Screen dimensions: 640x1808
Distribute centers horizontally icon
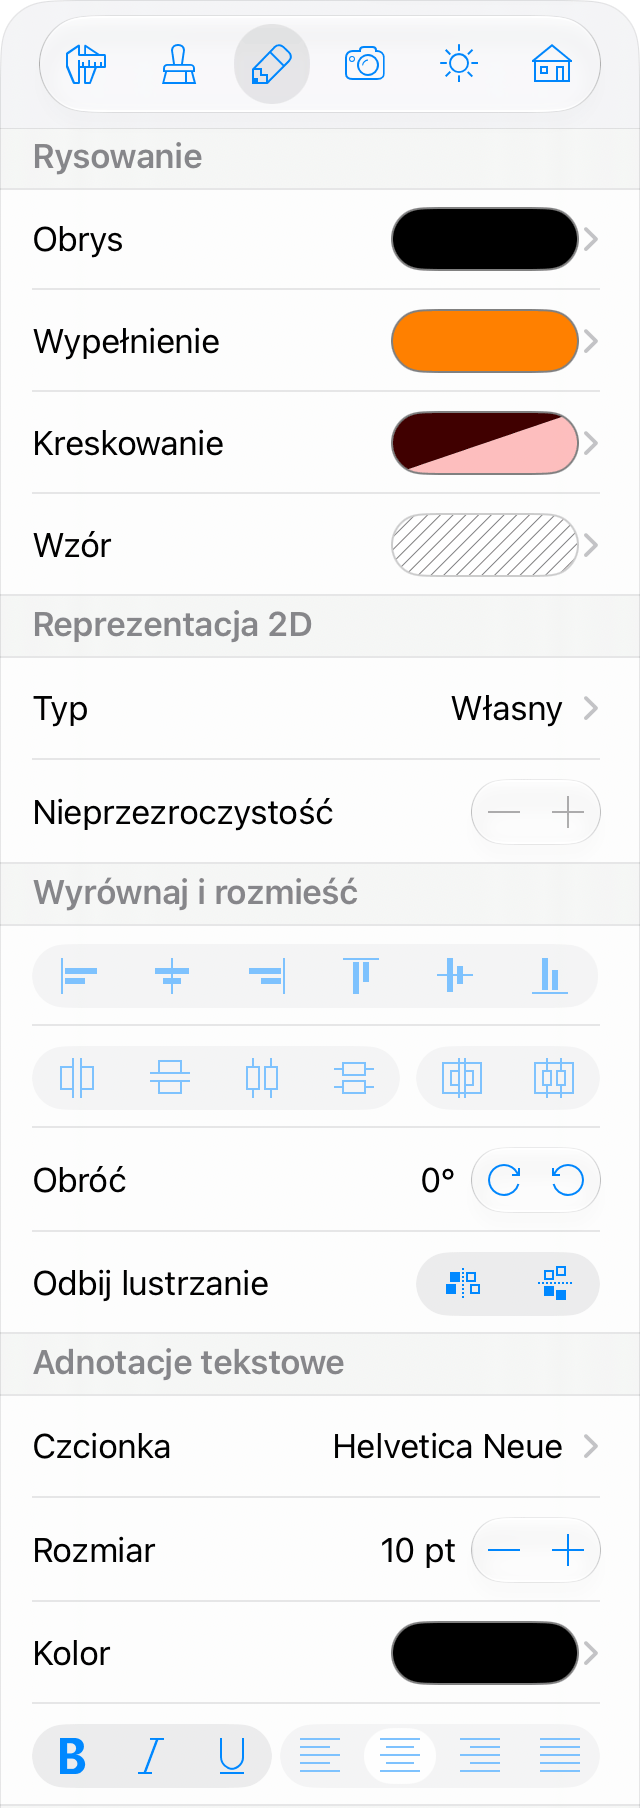pyautogui.click(x=77, y=1078)
